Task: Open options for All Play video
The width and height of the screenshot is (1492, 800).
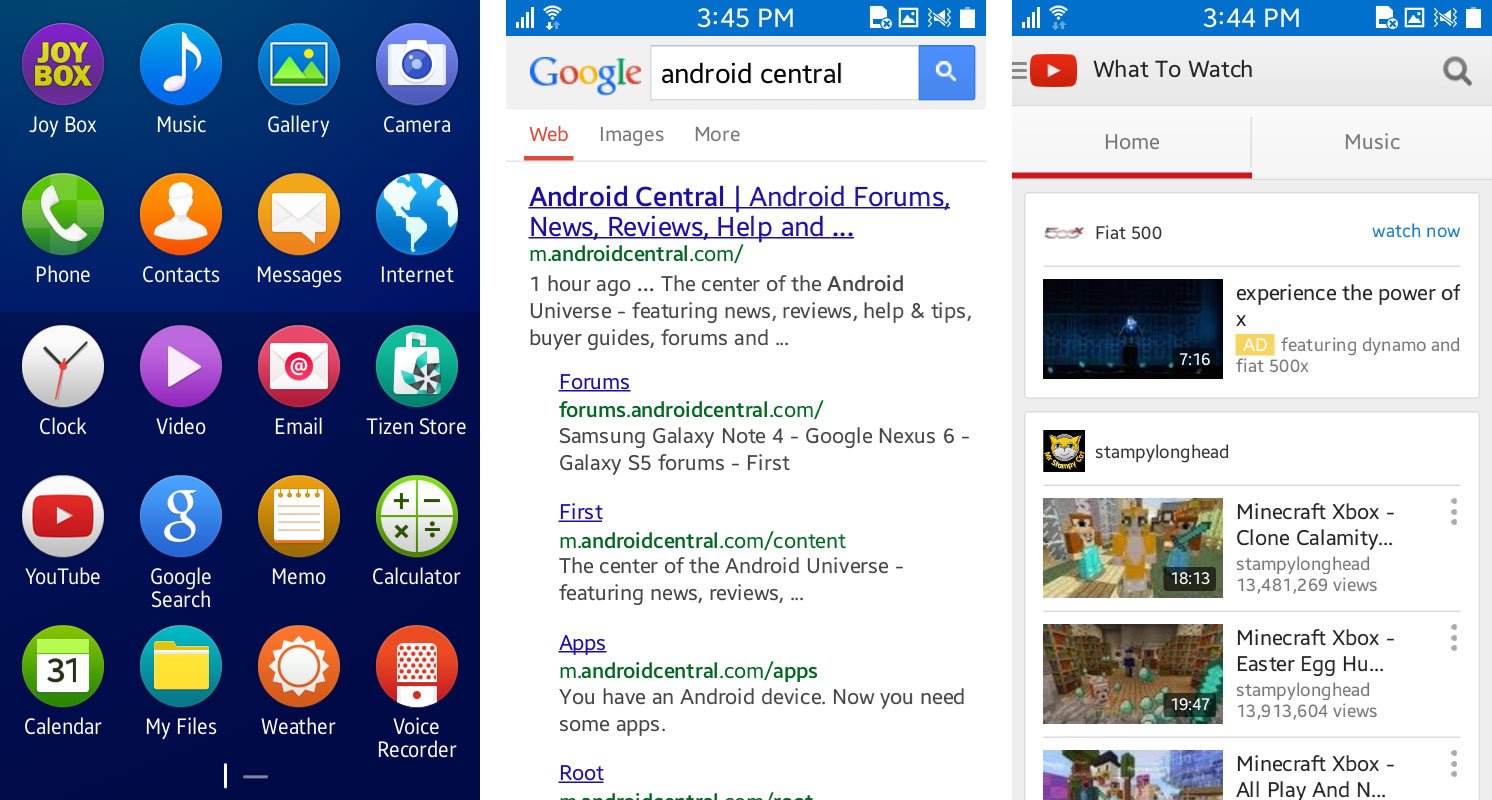Action: tap(1453, 764)
